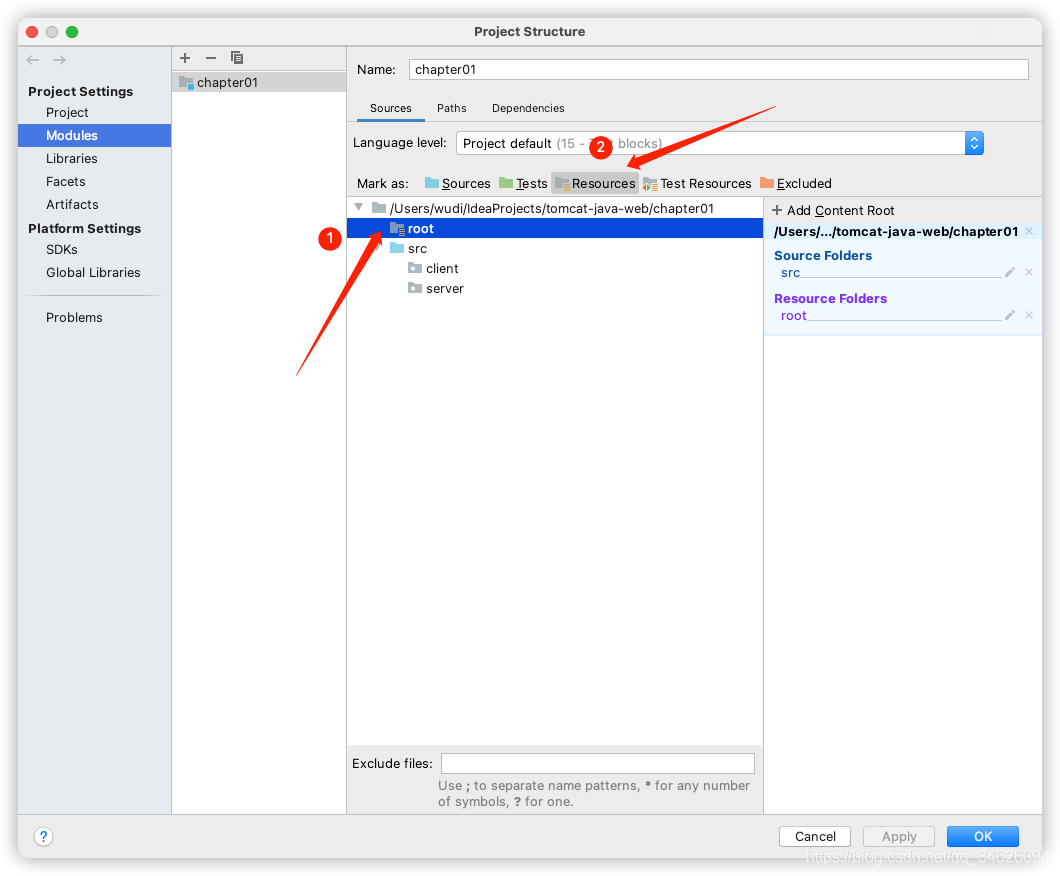Collapse the chapter01 content root tree node

tap(358, 207)
